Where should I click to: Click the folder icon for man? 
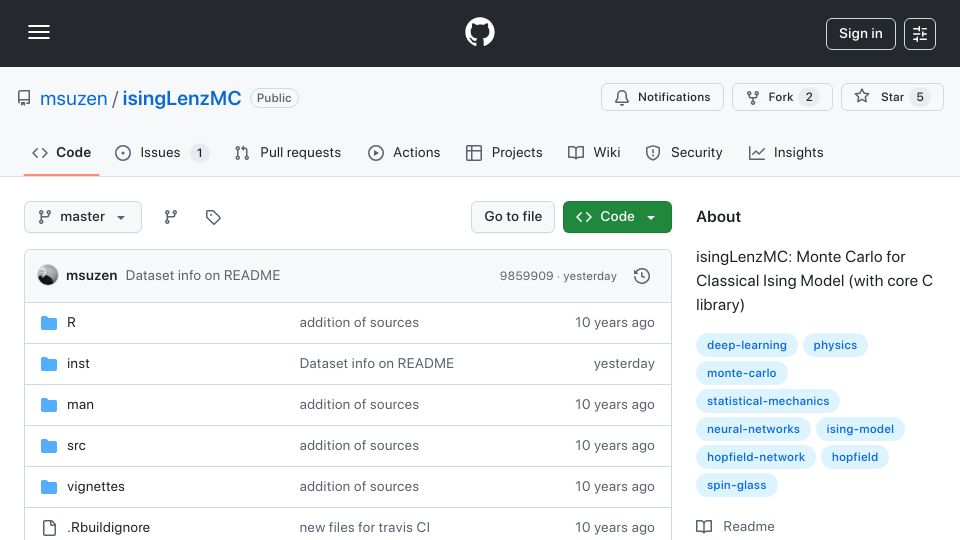pyautogui.click(x=49, y=405)
